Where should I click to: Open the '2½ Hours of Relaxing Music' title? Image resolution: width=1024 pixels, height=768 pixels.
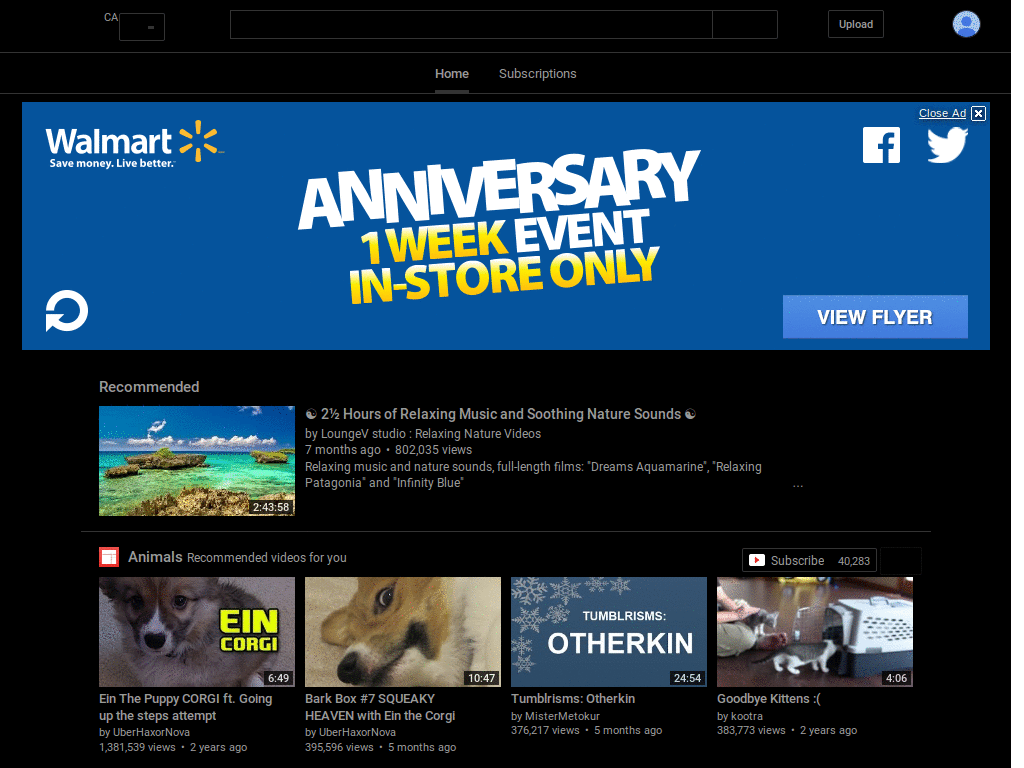tap(500, 414)
